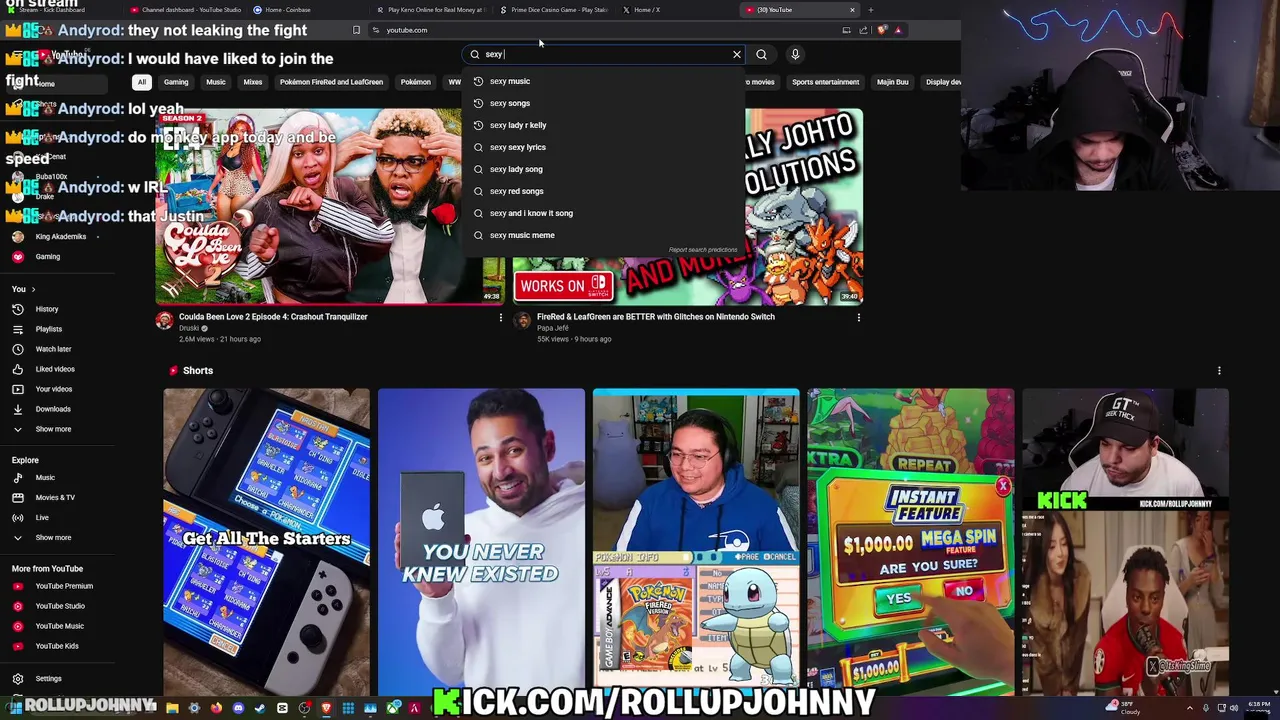1280x720 pixels.
Task: Open the Shorts section options menu
Action: [1219, 371]
